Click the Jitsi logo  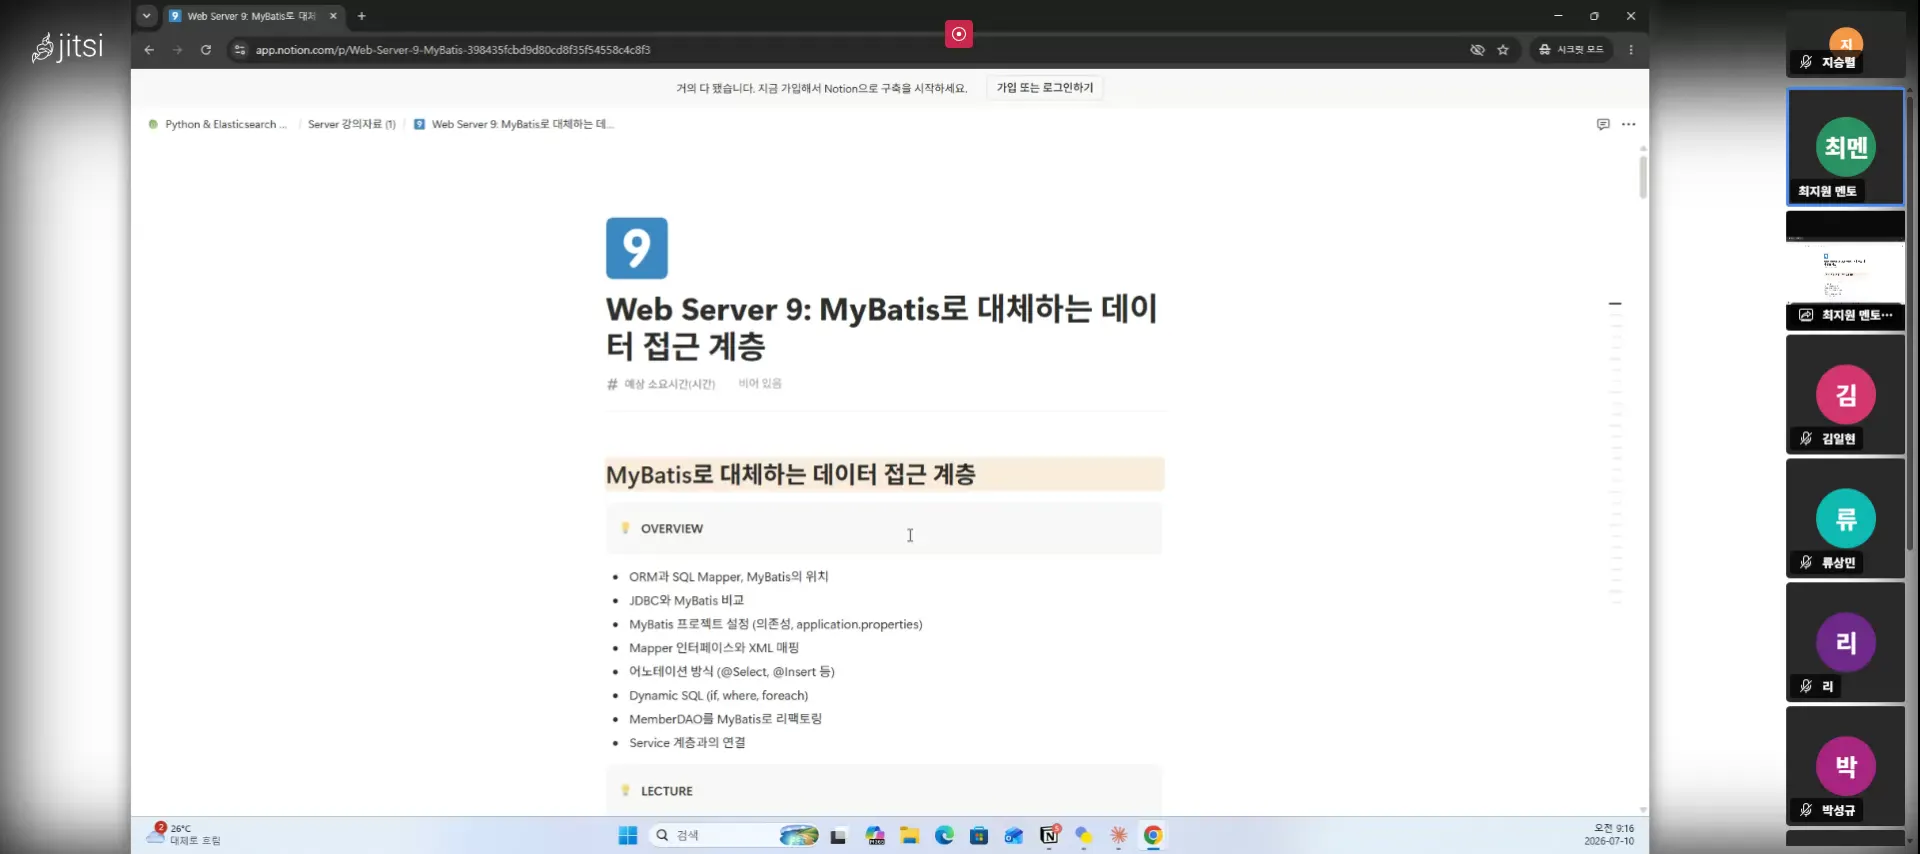(67, 47)
